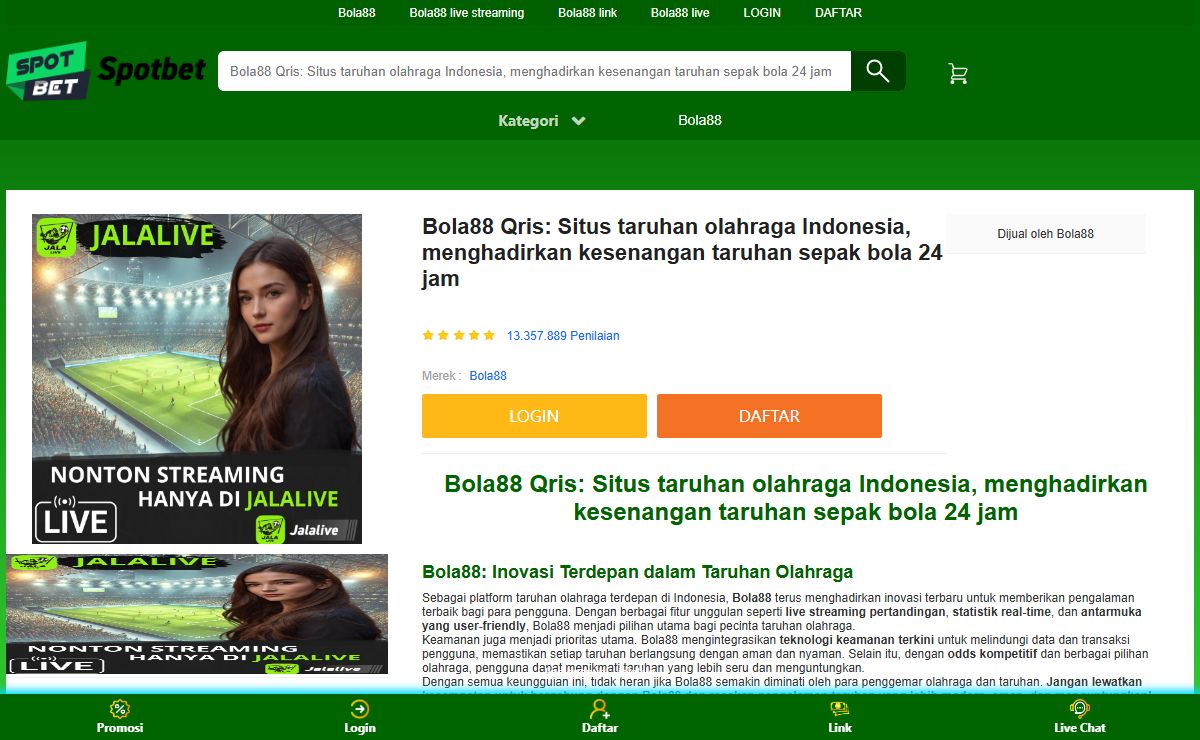Viewport: 1200px width, 740px height.
Task: Open Bola88 link menu item
Action: (x=588, y=13)
